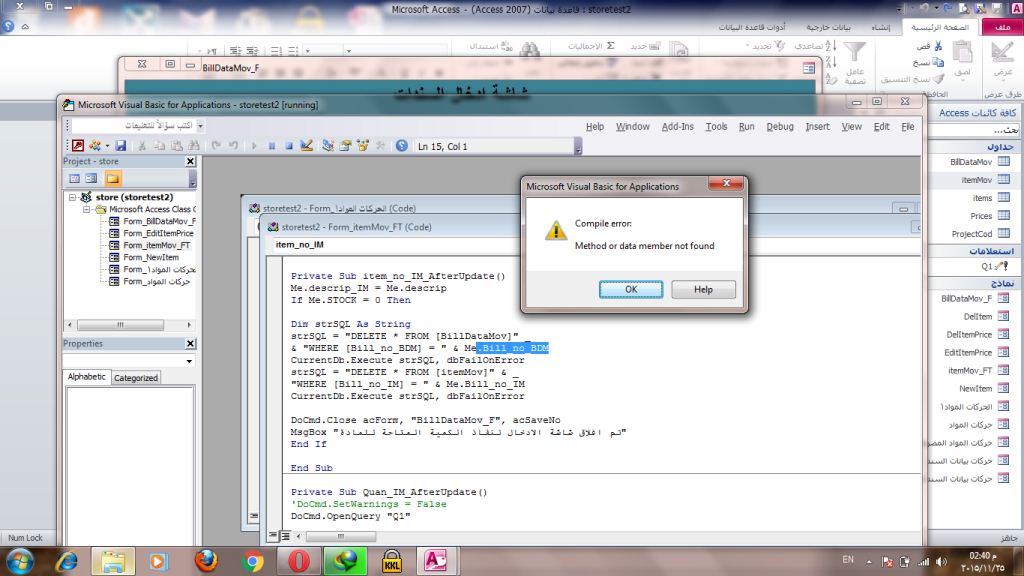Click the Insert object icon in VBA toolbar

click(95, 146)
